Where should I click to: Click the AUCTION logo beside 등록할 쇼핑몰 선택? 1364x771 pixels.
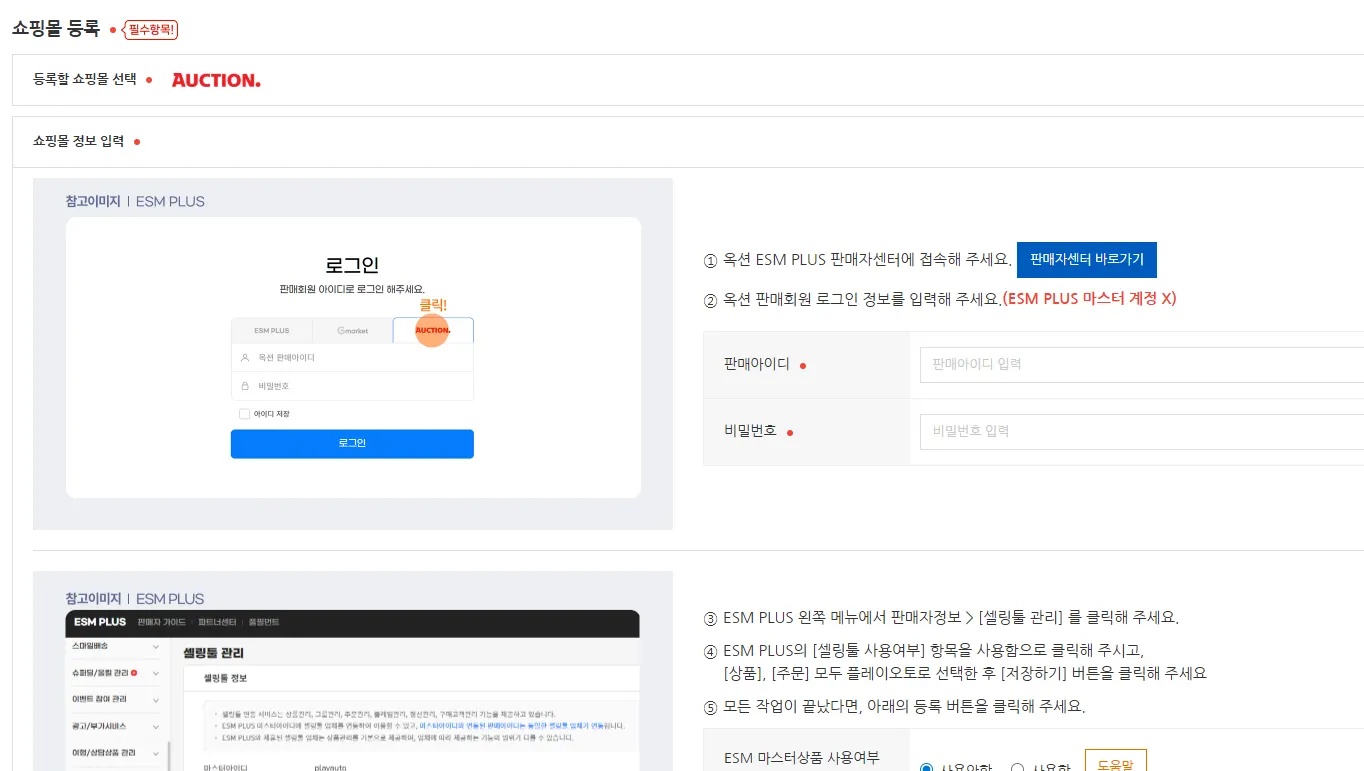click(x=216, y=80)
